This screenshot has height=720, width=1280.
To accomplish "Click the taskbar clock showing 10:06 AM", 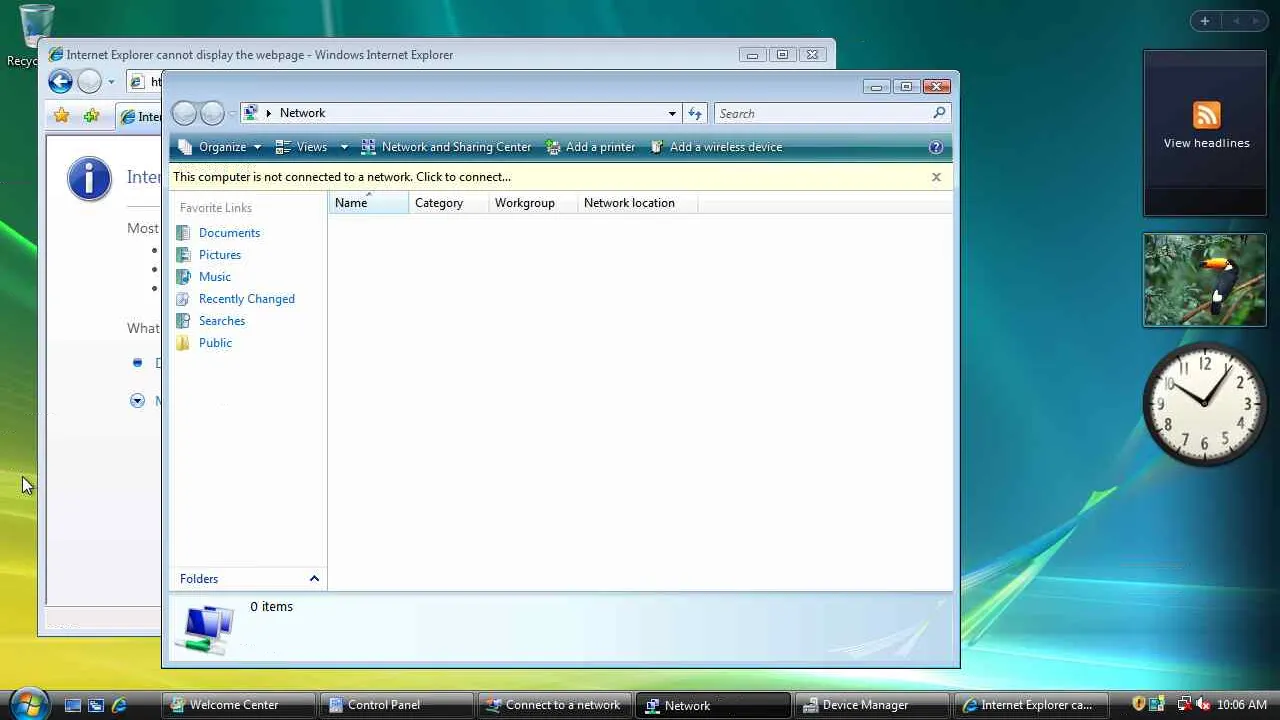I will [1242, 705].
